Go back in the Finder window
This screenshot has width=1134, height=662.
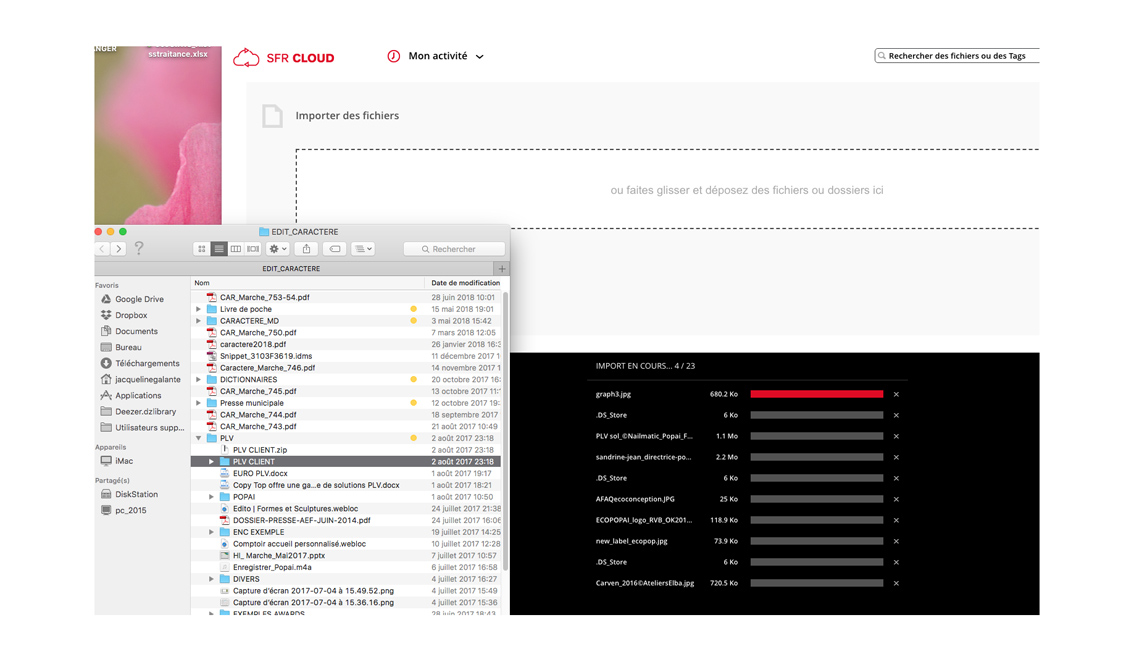[x=102, y=249]
